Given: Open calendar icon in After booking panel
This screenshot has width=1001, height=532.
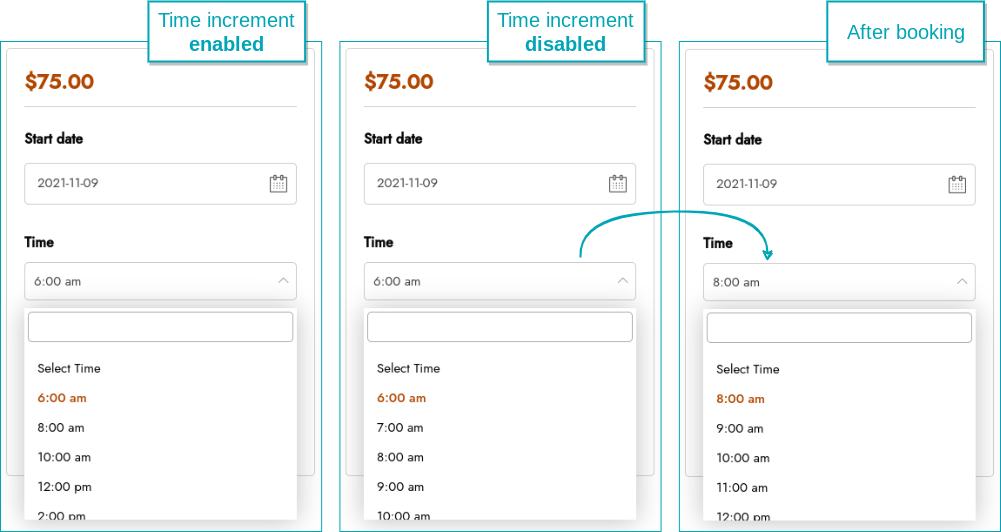Looking at the screenshot, I should click(957, 185).
